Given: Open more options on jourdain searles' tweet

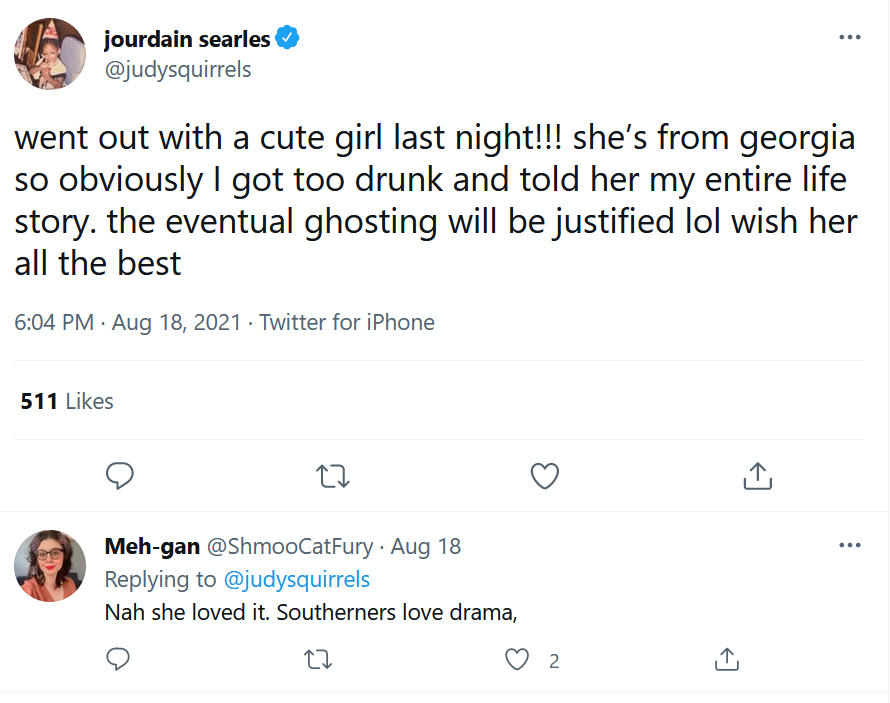Looking at the screenshot, I should pos(850,37).
